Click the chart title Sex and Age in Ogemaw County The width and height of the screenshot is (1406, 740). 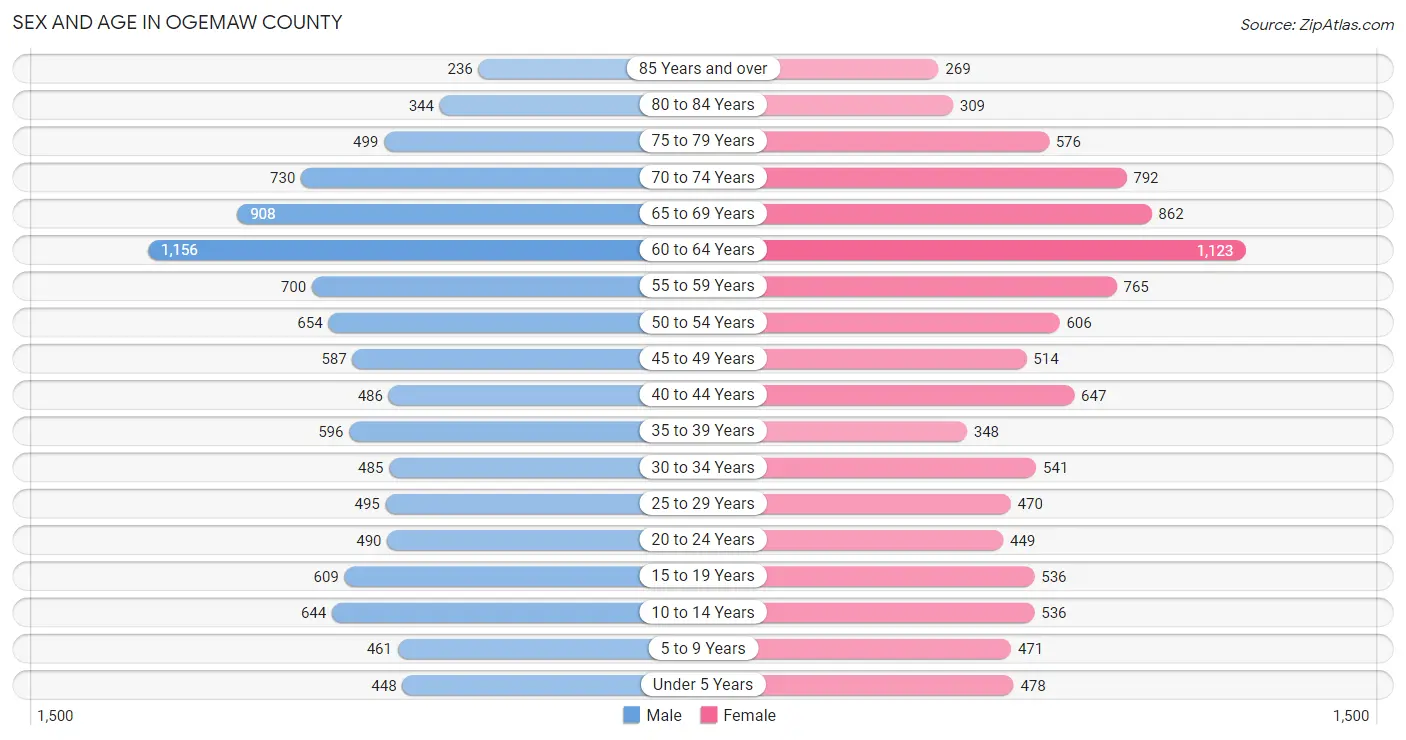pos(177,22)
